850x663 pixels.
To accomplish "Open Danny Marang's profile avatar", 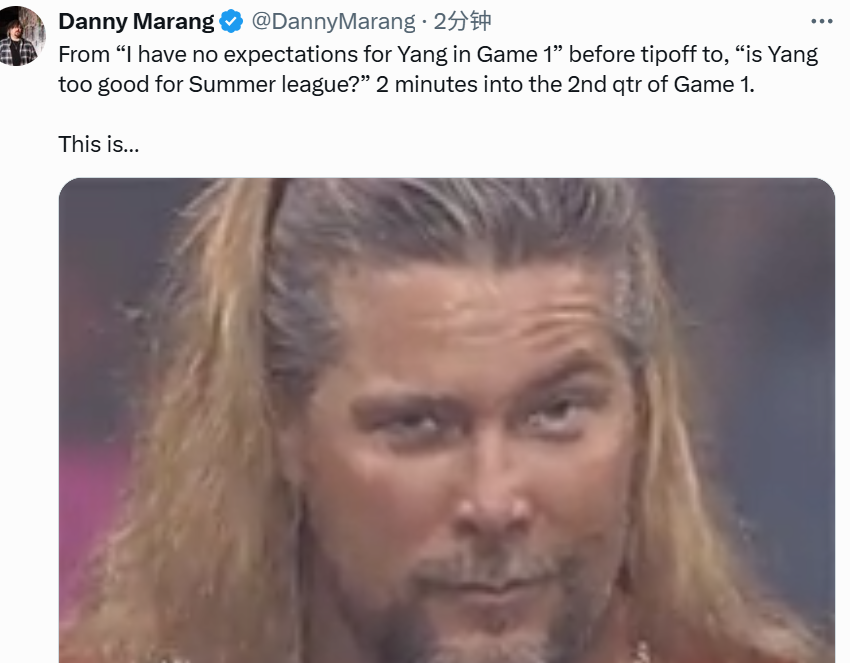I will (x=22, y=35).
